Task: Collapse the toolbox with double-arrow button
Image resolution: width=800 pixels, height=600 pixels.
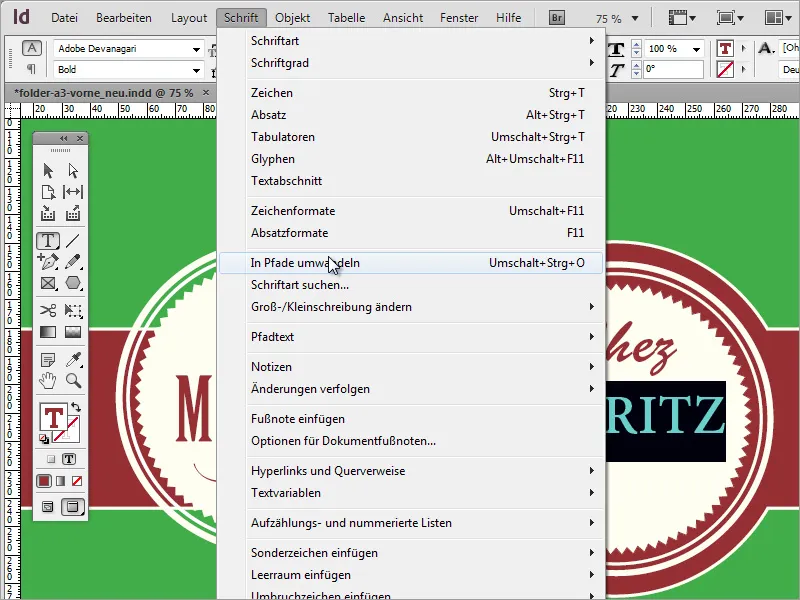Action: (x=63, y=138)
